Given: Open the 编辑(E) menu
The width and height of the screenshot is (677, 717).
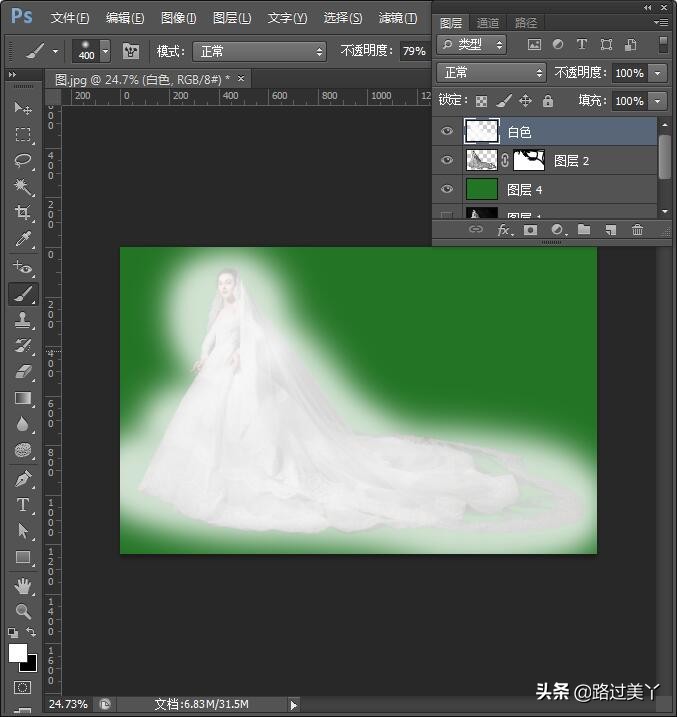Looking at the screenshot, I should (x=125, y=18).
